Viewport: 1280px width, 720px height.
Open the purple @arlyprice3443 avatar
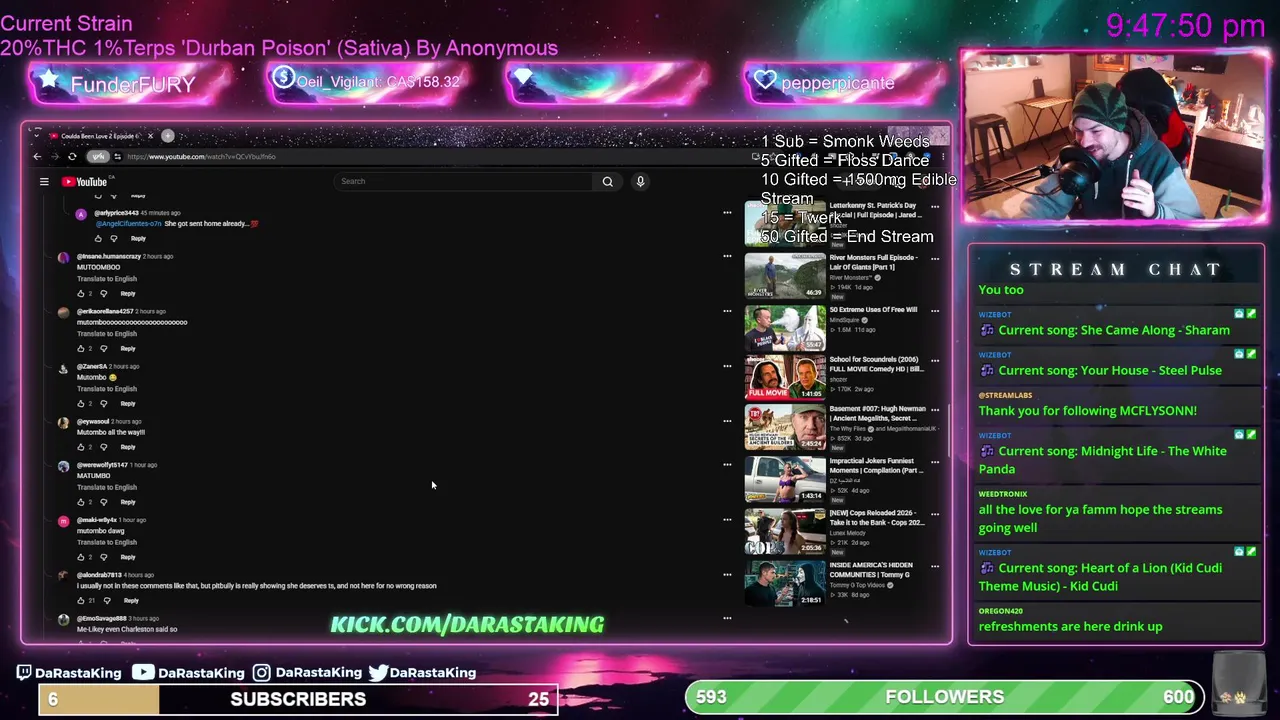point(81,214)
